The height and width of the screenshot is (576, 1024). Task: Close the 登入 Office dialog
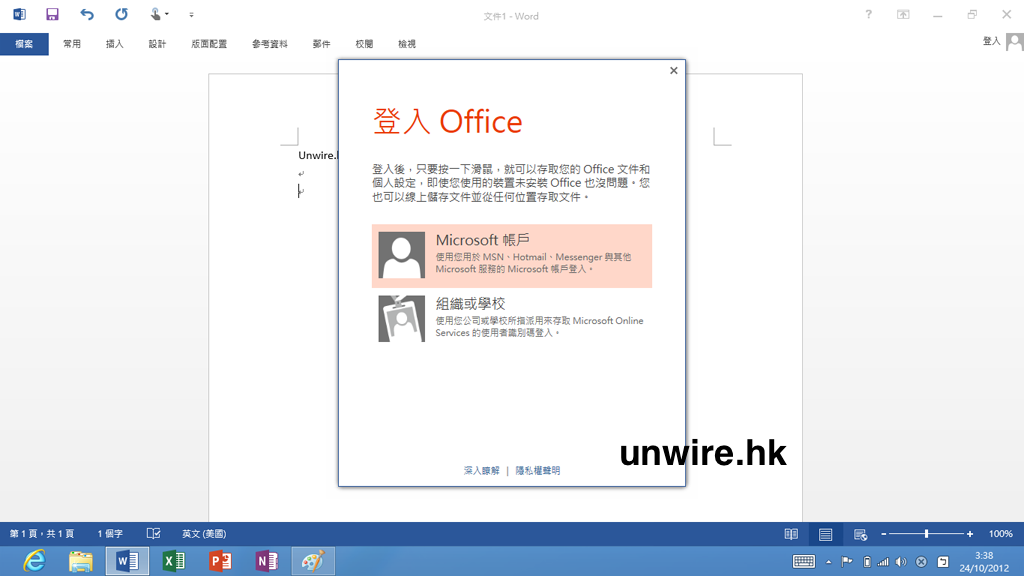[673, 71]
